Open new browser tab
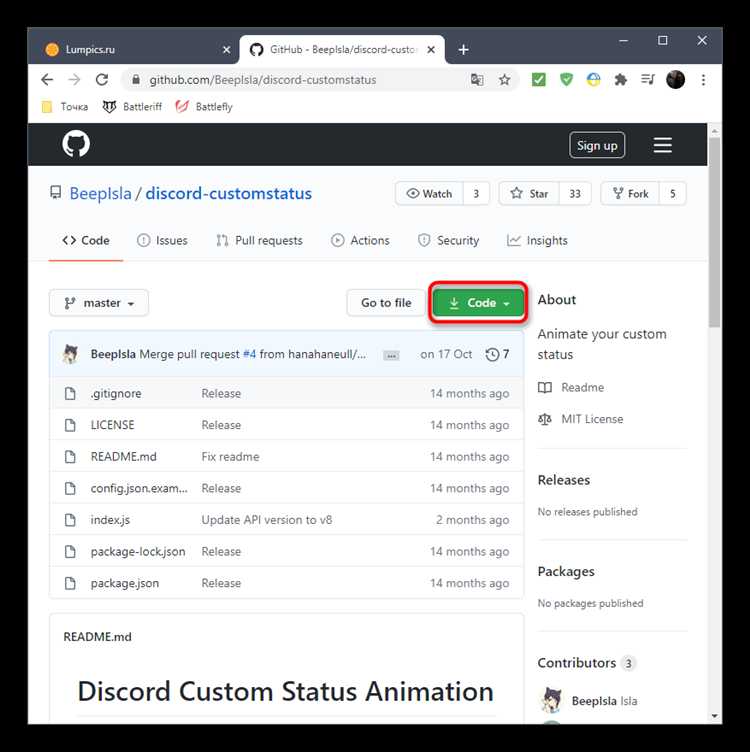750x752 pixels. pyautogui.click(x=463, y=49)
